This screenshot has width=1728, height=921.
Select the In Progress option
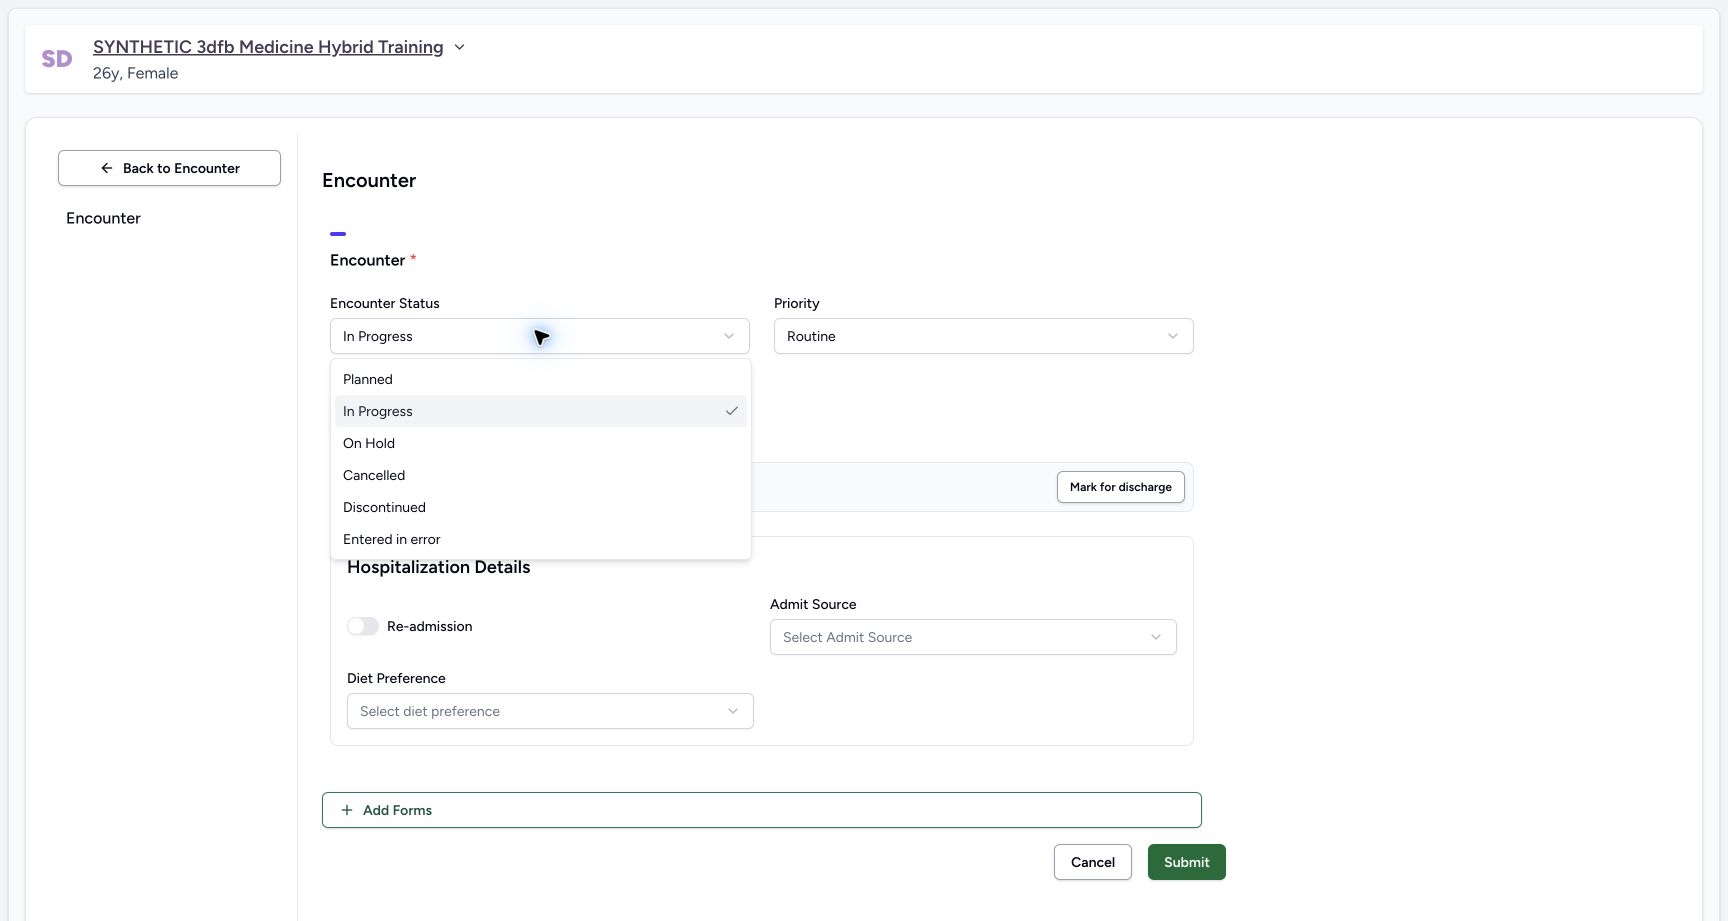point(540,411)
